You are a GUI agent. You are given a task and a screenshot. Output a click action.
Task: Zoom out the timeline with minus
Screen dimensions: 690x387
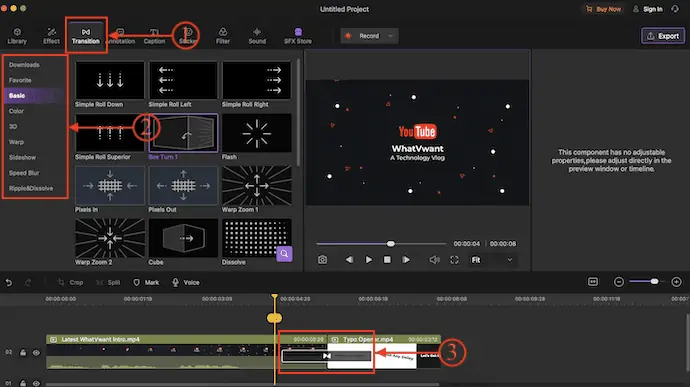click(x=619, y=282)
